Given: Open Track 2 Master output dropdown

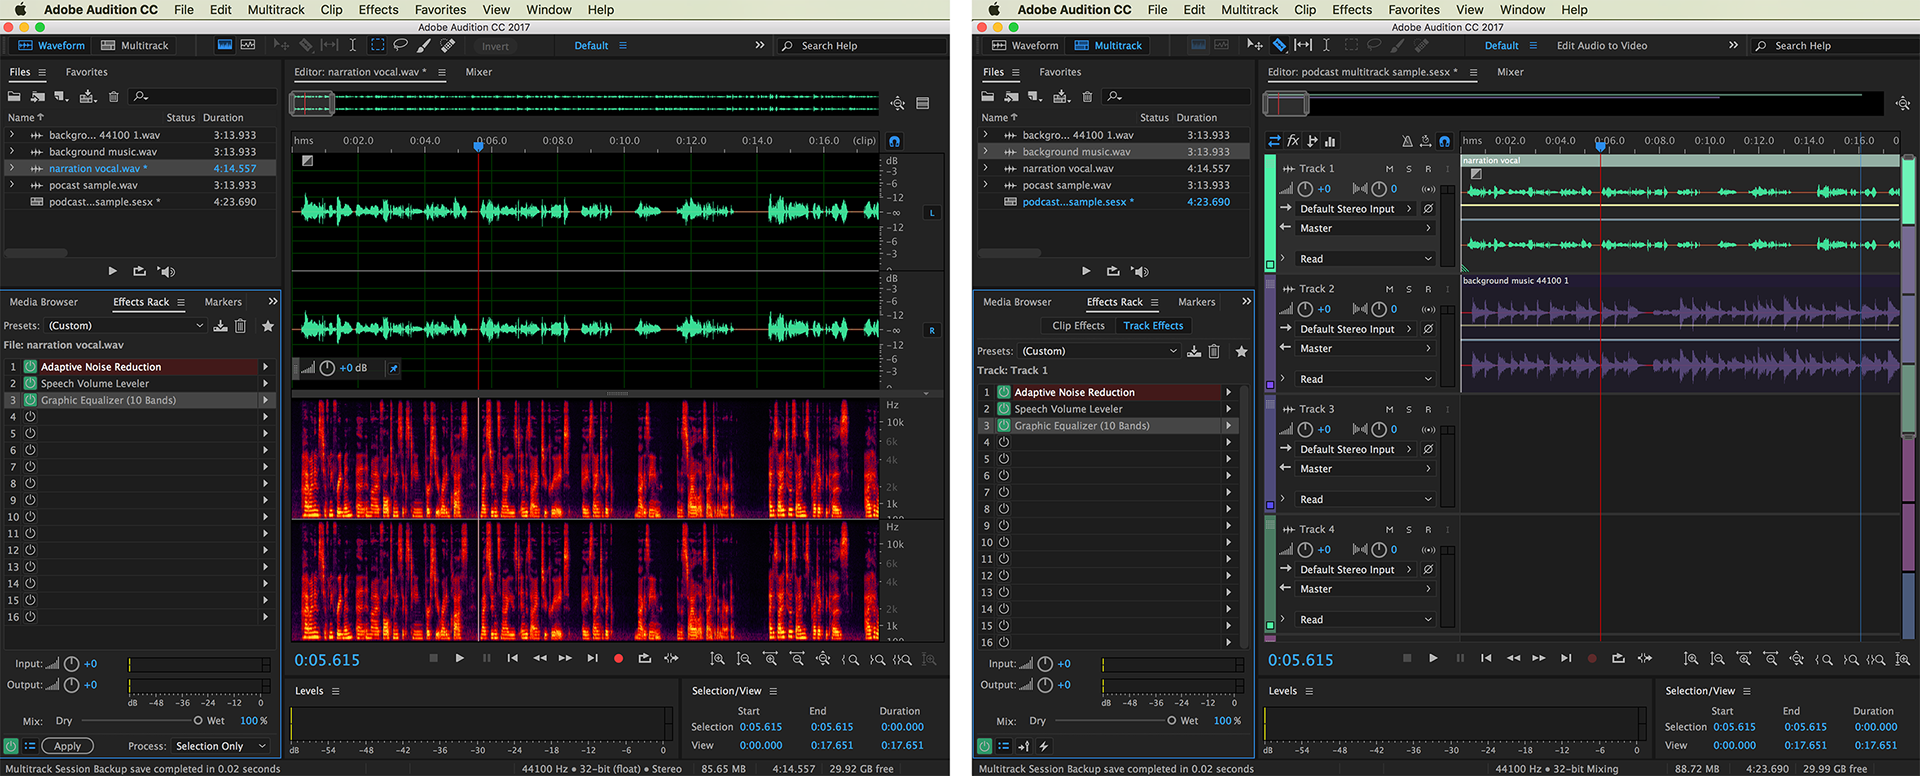Looking at the screenshot, I should tap(1365, 348).
